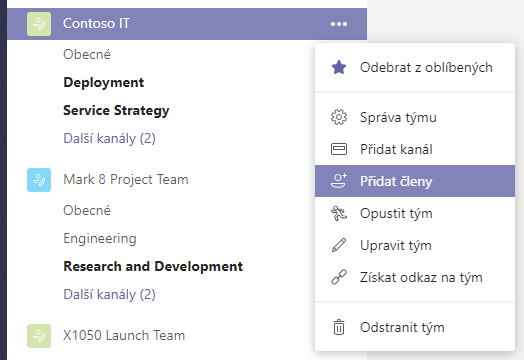The height and width of the screenshot is (360, 524).
Task: Click the gear icon next to Správa týmu
Action: point(339,117)
